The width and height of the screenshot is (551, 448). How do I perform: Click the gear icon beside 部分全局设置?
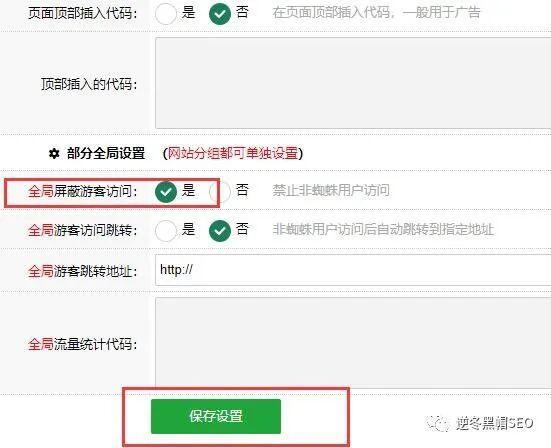(x=54, y=154)
